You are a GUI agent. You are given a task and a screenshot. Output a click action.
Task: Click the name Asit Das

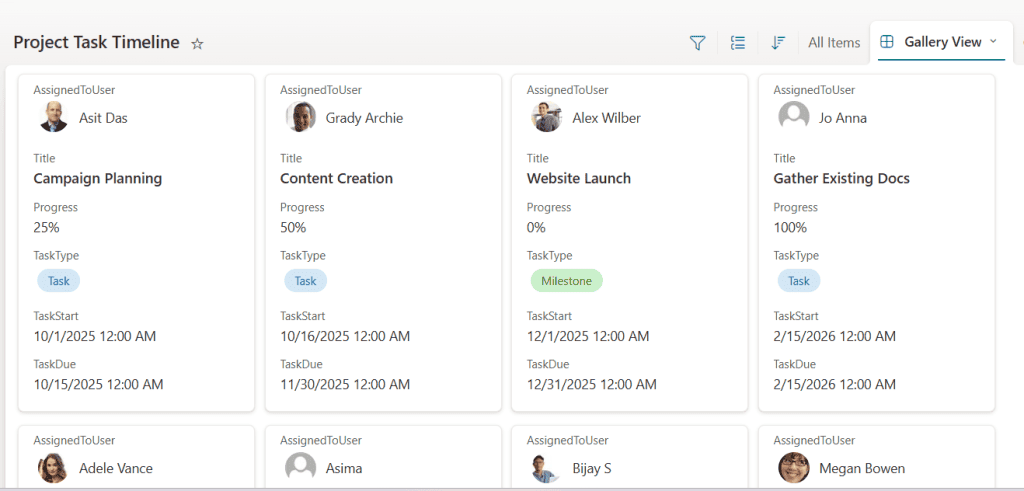tap(103, 118)
